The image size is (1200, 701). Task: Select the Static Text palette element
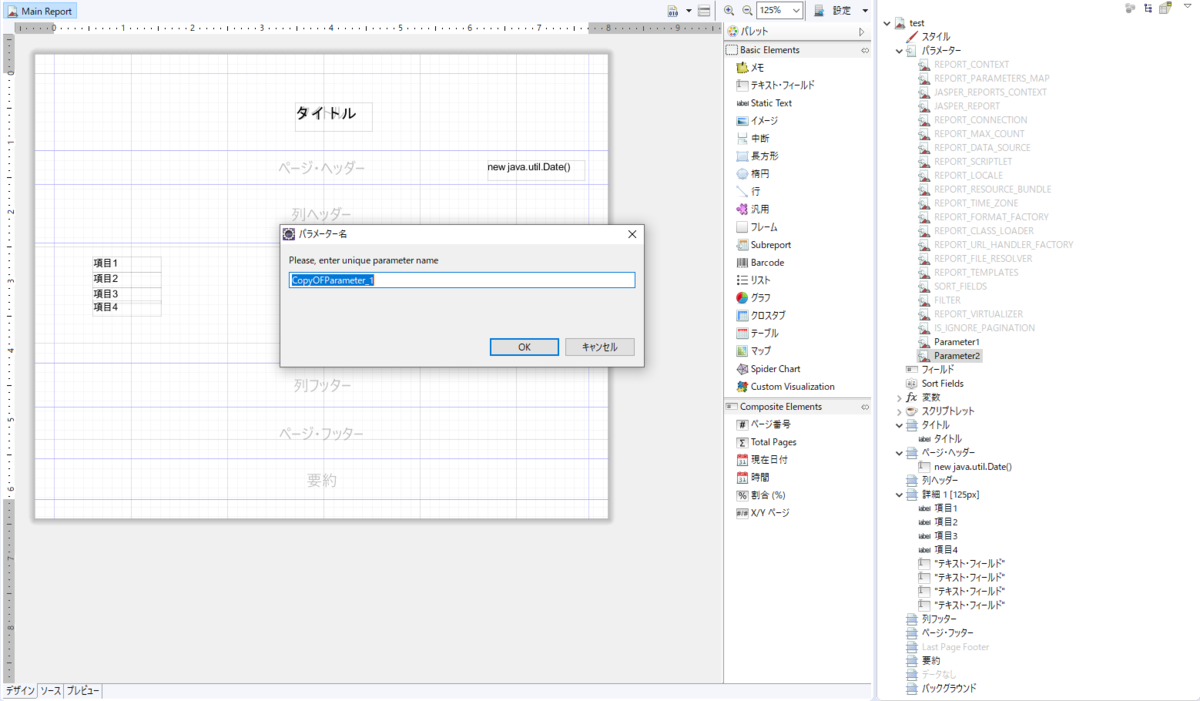click(x=763, y=103)
